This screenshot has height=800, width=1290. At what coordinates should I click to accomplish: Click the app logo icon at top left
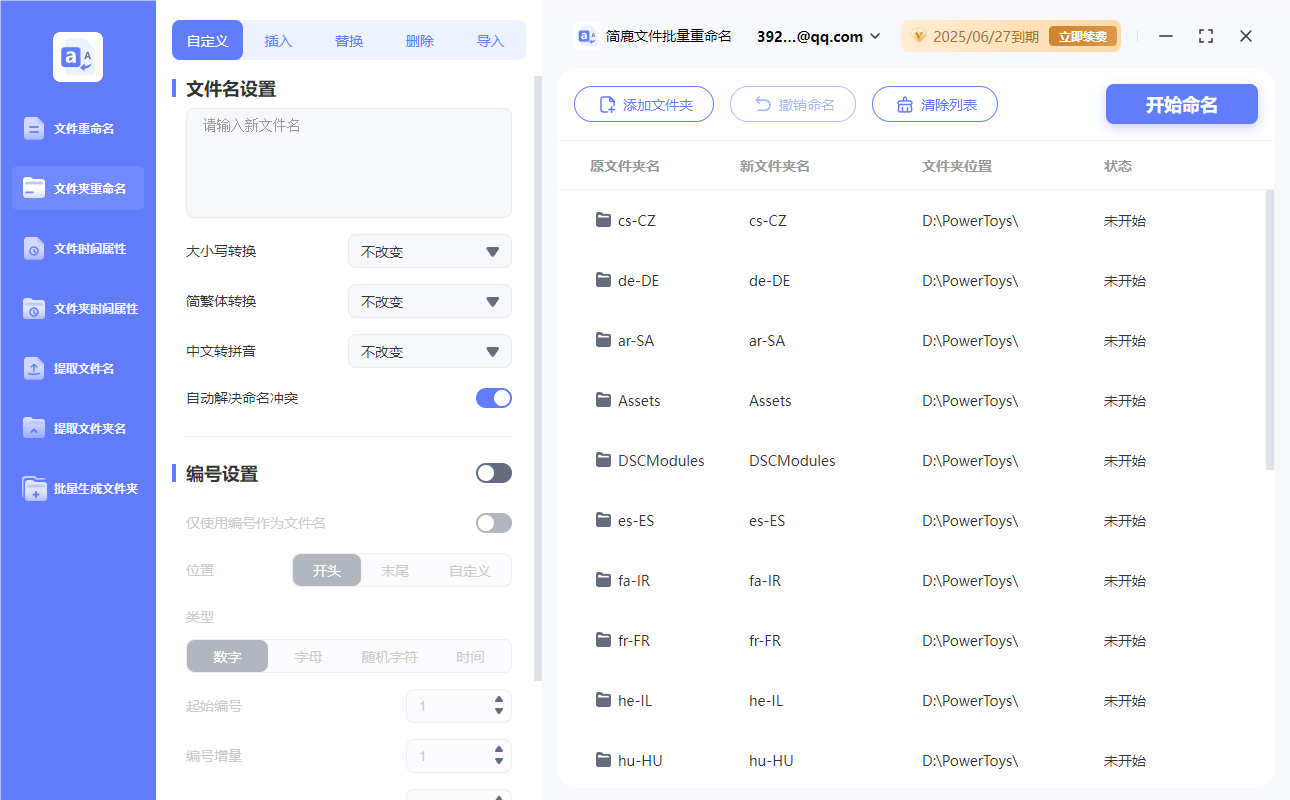77,56
